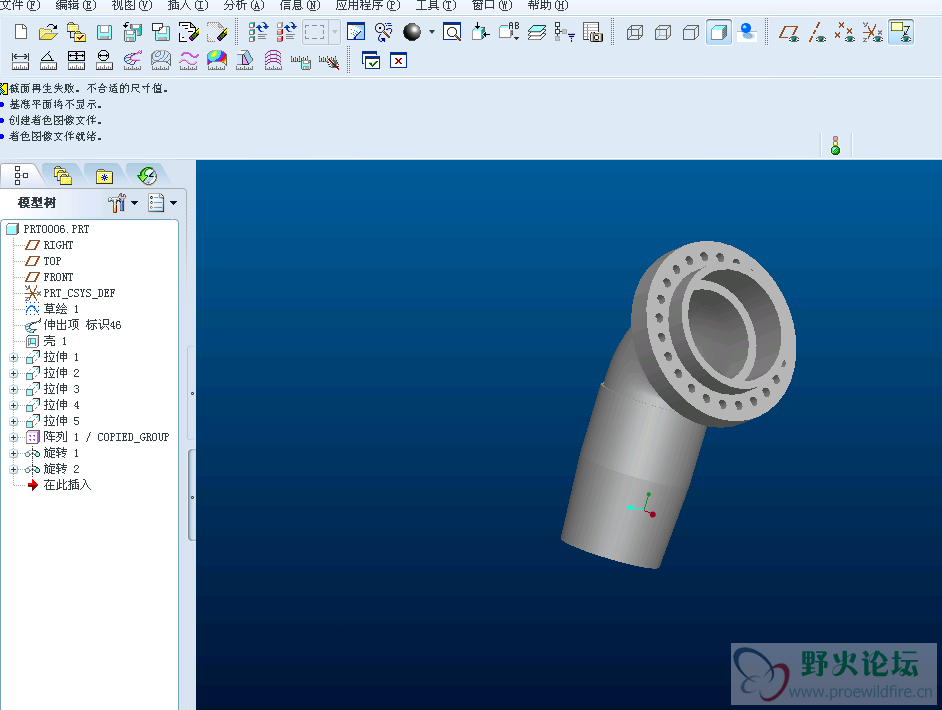This screenshot has height=710, width=942.
Task: Close window using red X toolbar icon
Action: coord(399,60)
